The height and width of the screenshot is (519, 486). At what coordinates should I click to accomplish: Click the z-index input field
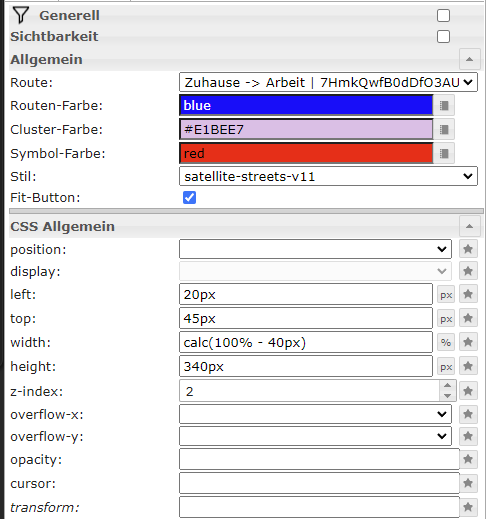coord(310,391)
